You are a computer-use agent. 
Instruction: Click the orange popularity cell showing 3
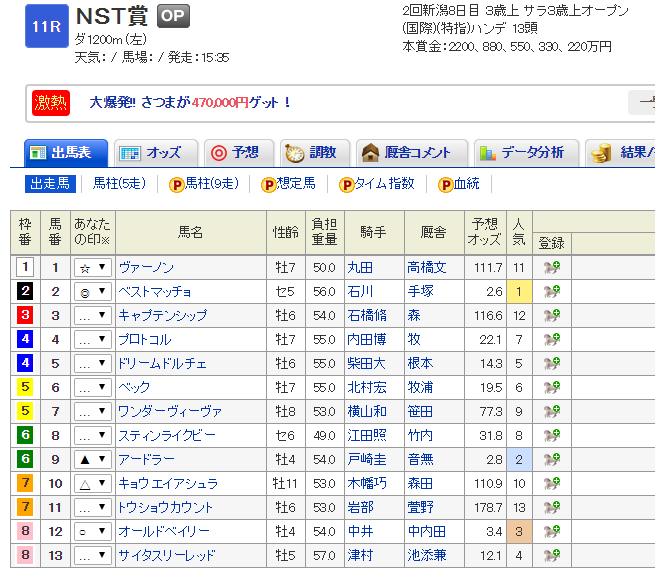click(519, 532)
